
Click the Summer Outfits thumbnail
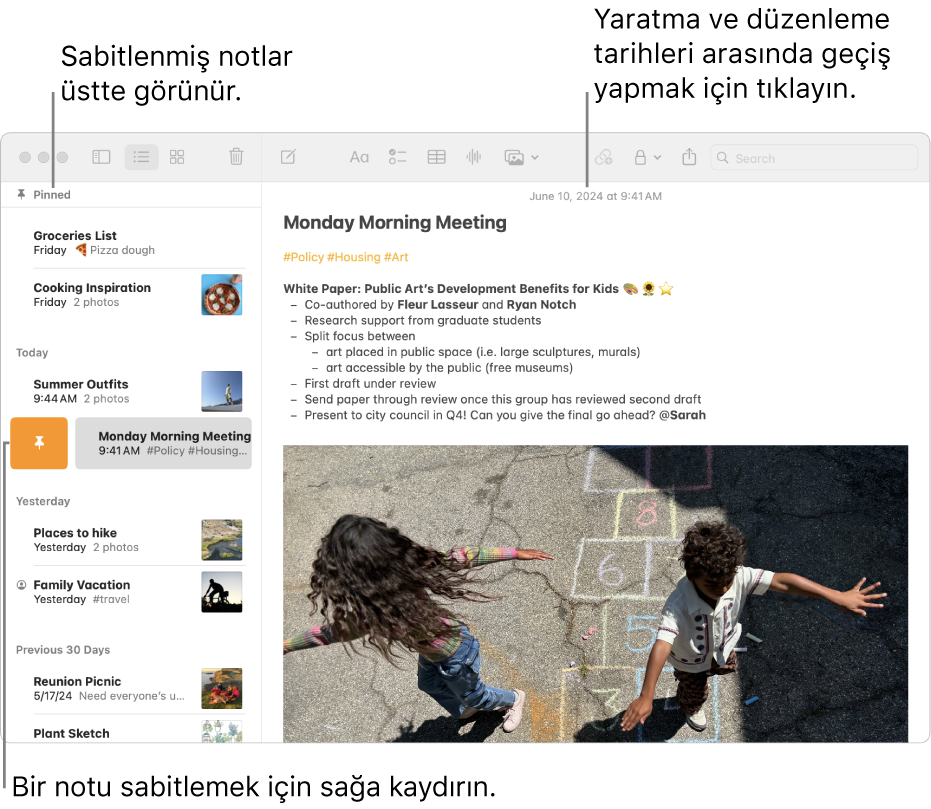[221, 391]
